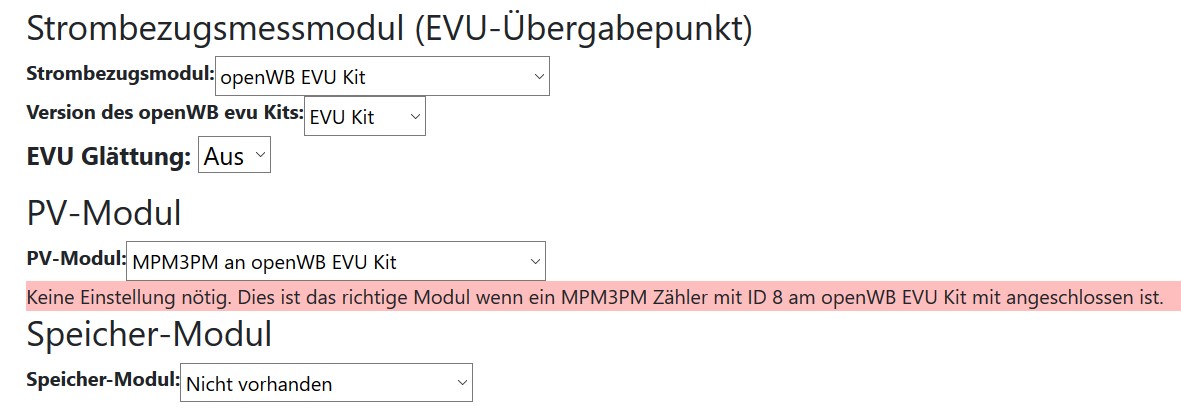Click the 'Nicht vorhanden' text in the Speicher field
The height and width of the screenshot is (417, 1181).
coord(259,384)
